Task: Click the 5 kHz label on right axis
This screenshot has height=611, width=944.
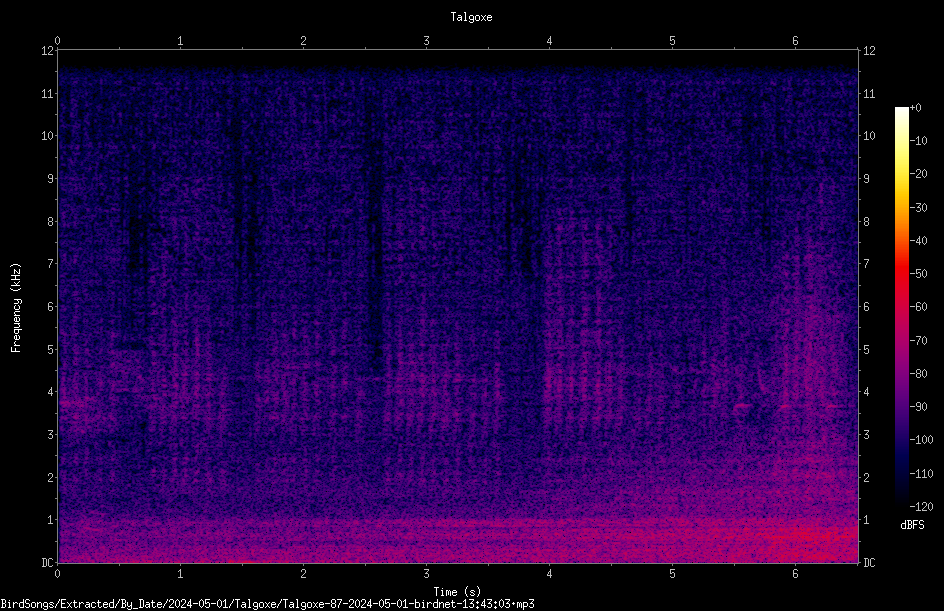Action: [866, 349]
